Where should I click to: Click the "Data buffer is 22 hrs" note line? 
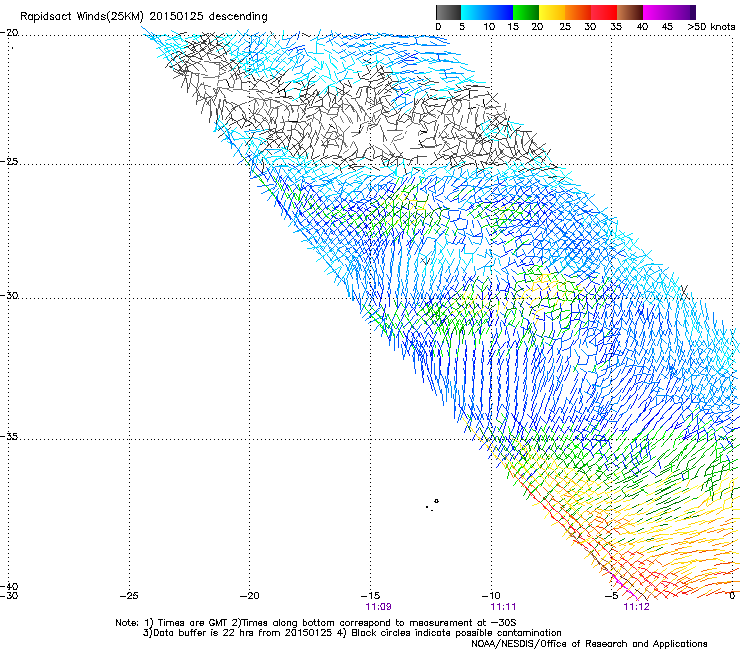(352, 633)
